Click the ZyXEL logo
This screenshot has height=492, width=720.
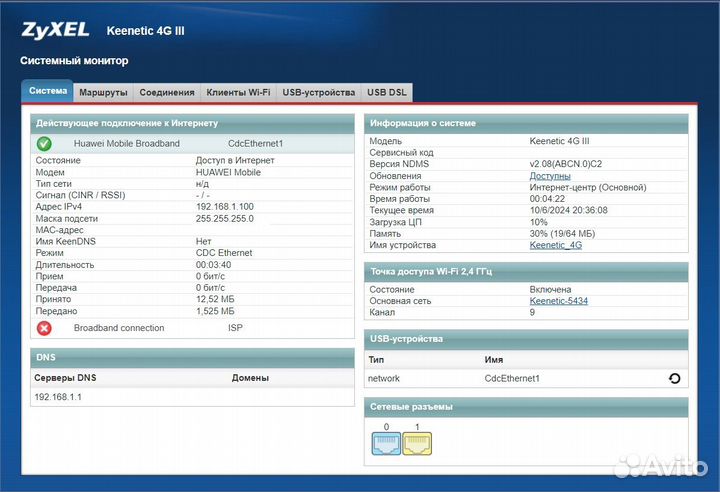click(x=58, y=30)
